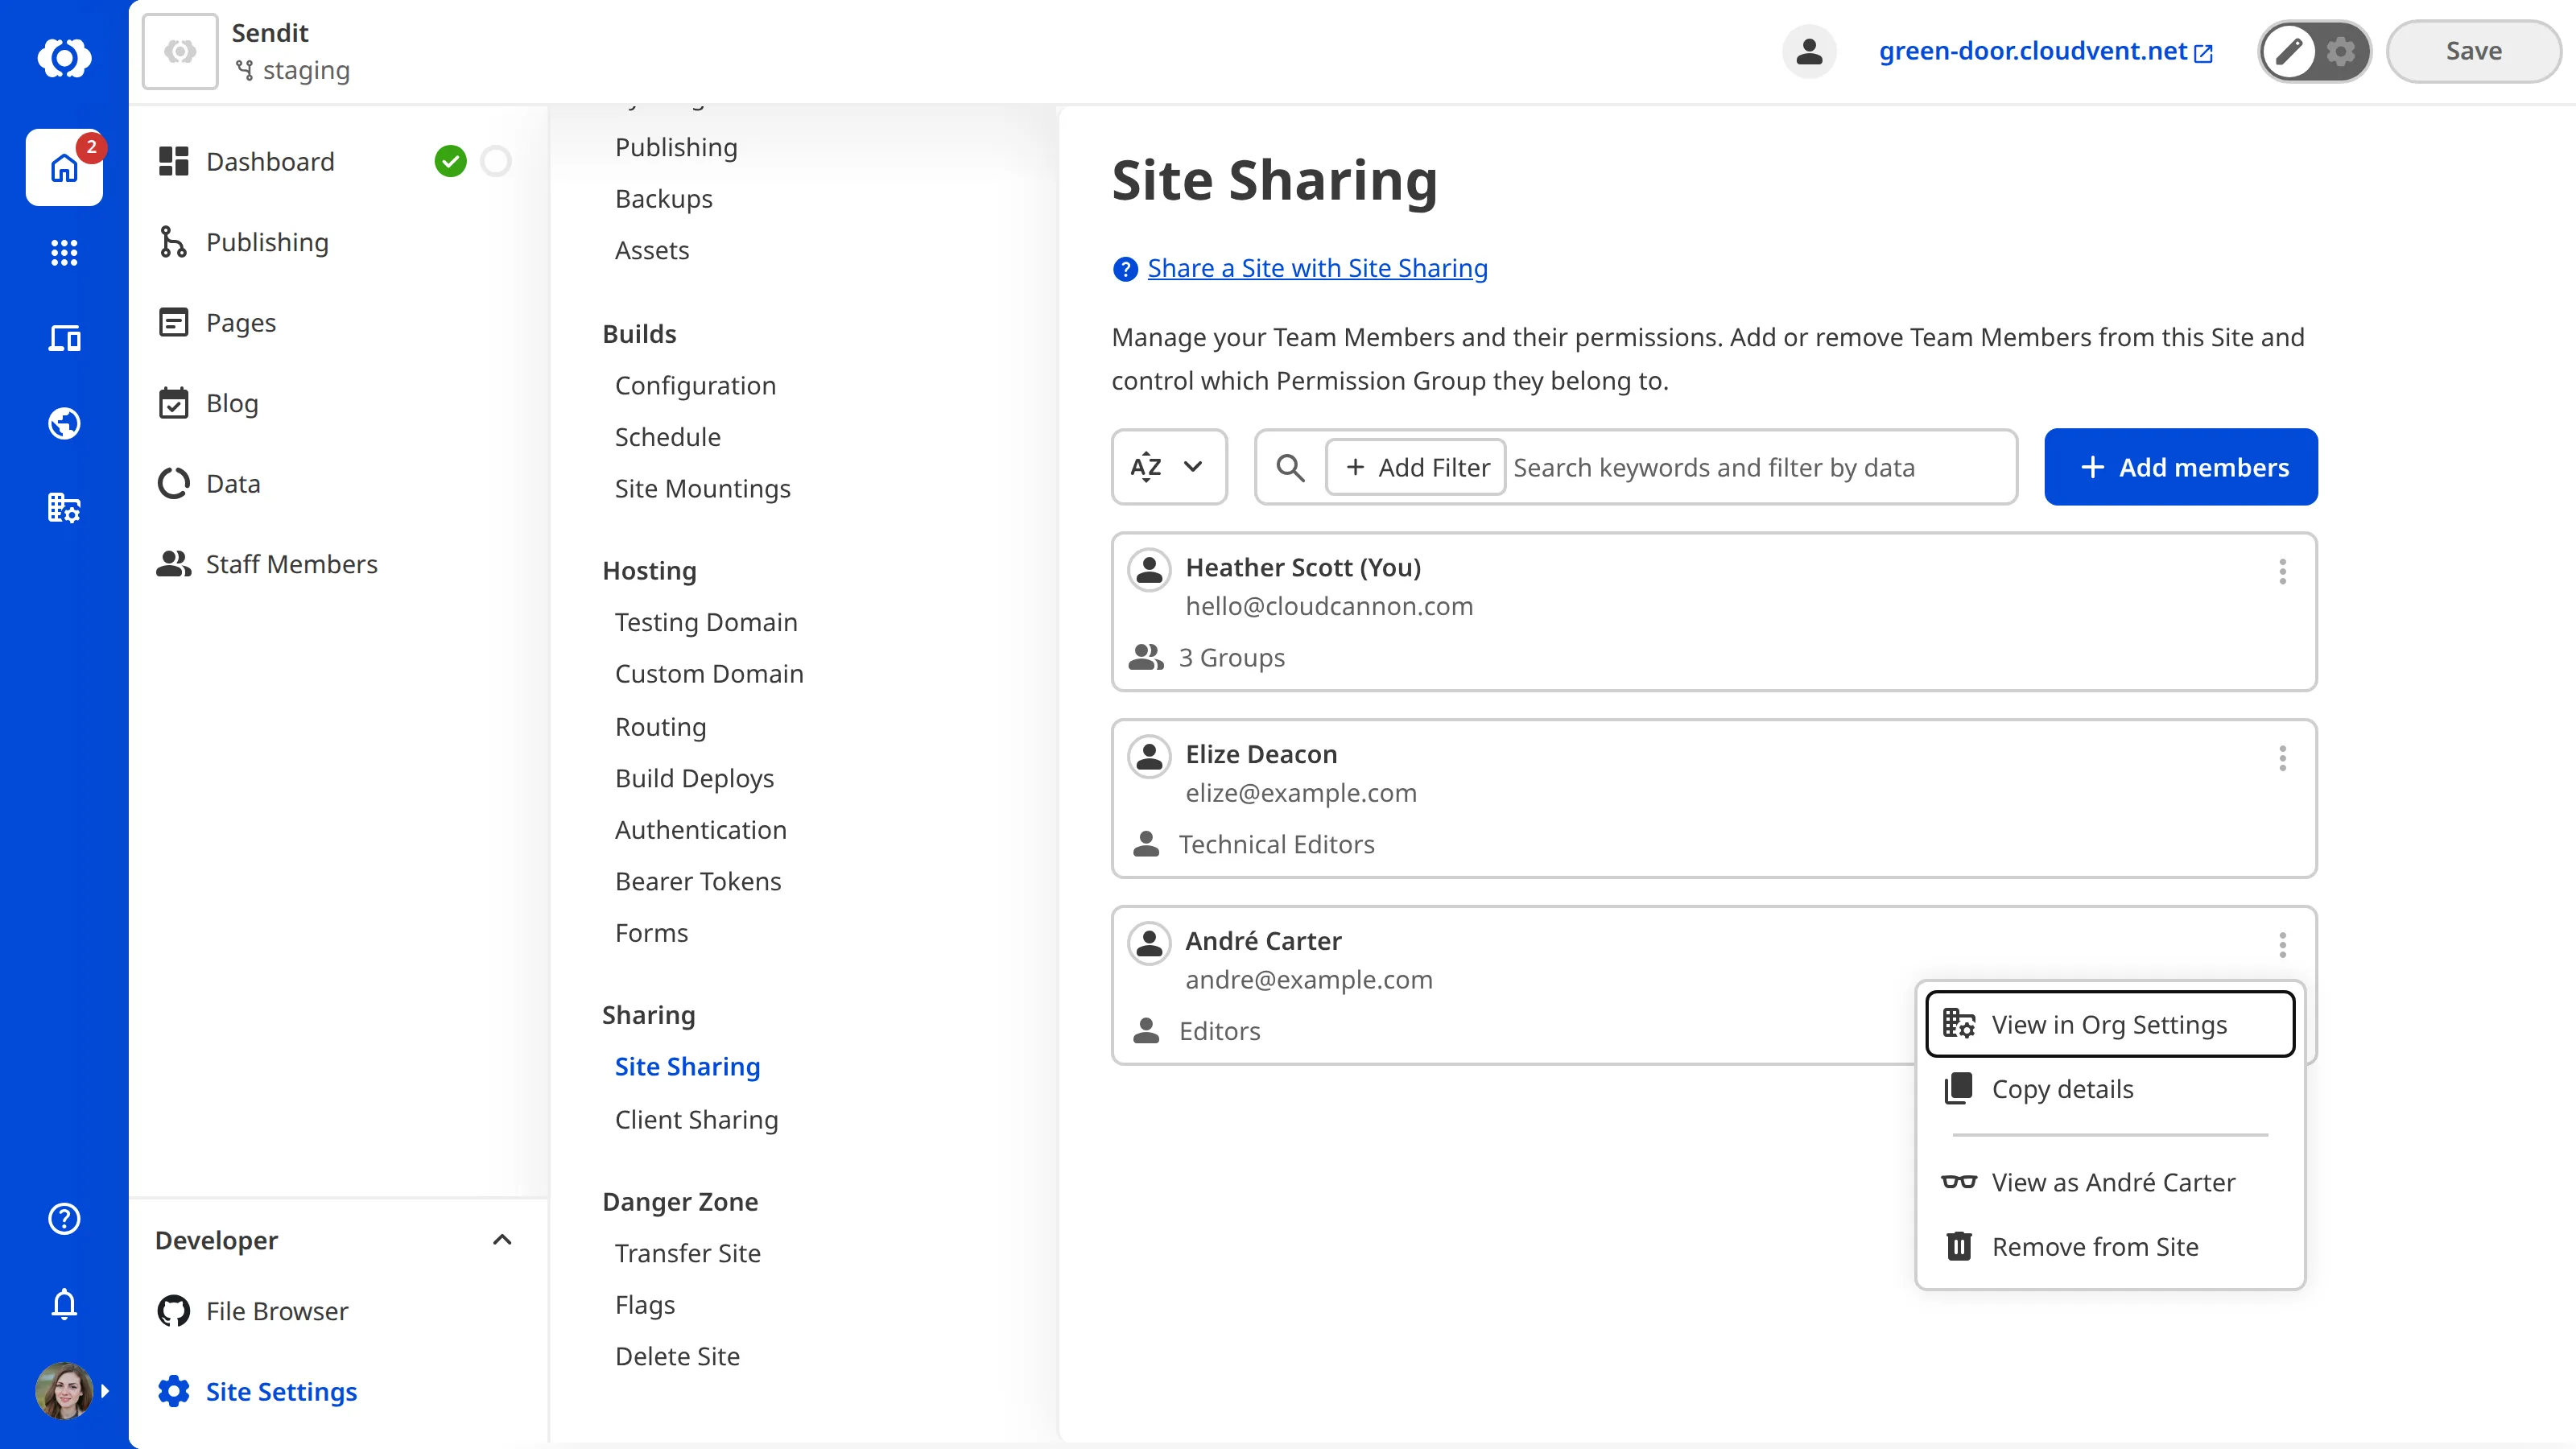This screenshot has height=1449, width=2576.
Task: Click Elize Deacon's avatar icon
Action: coord(1149,757)
